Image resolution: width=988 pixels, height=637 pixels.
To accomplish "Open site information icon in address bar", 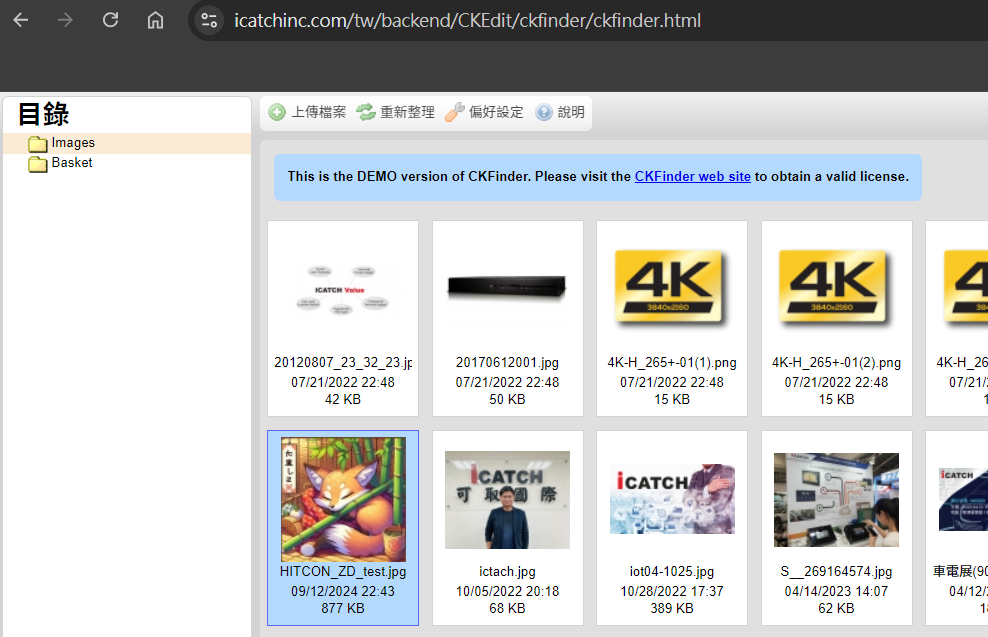I will [209, 20].
